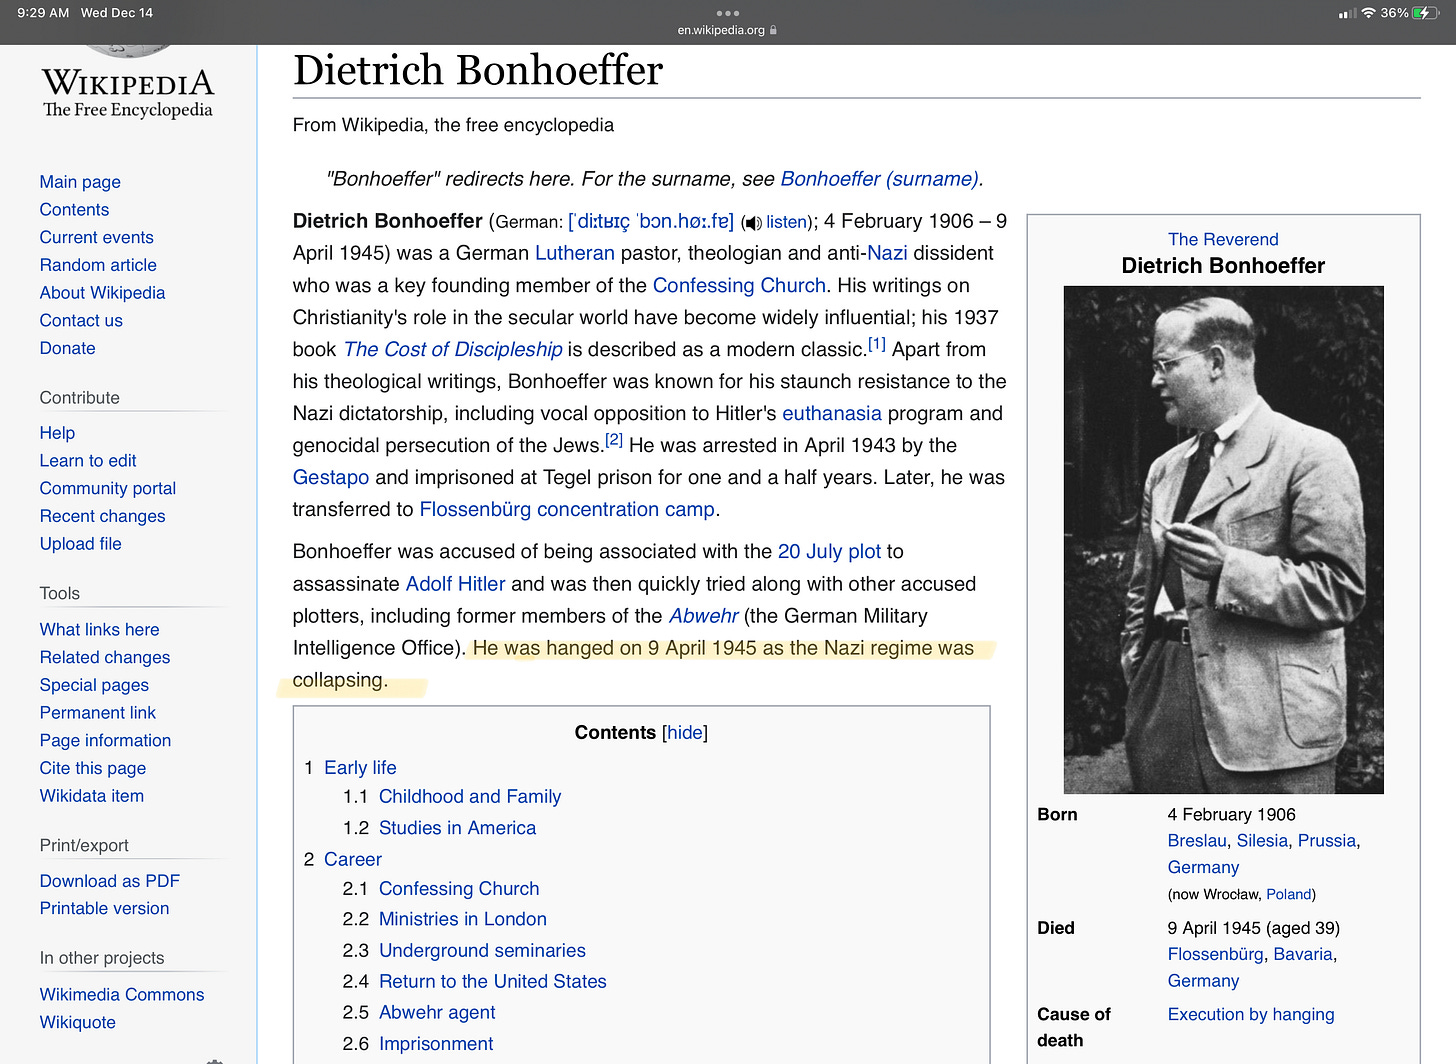Open Bonhoeffer (surname) link

pyautogui.click(x=879, y=179)
